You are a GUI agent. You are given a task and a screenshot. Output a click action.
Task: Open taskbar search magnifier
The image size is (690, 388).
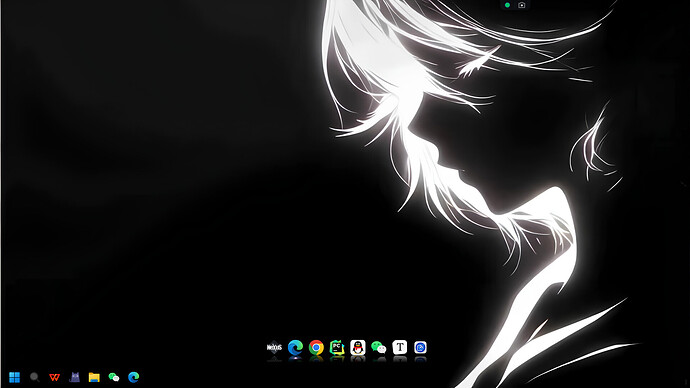click(x=34, y=377)
